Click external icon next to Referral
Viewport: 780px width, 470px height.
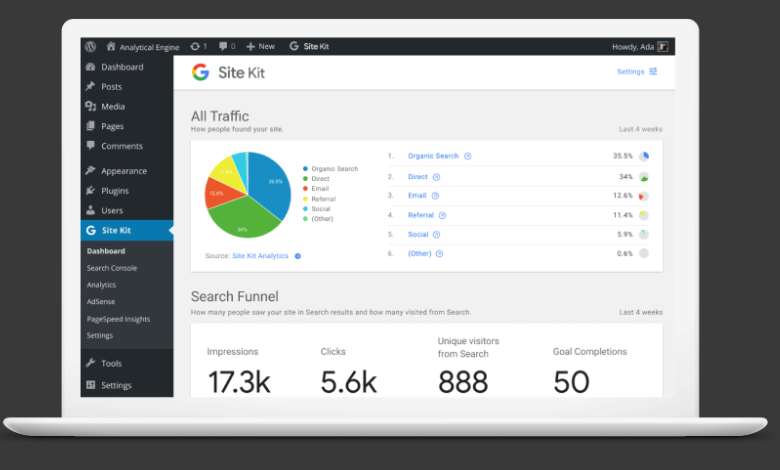pyautogui.click(x=442, y=215)
